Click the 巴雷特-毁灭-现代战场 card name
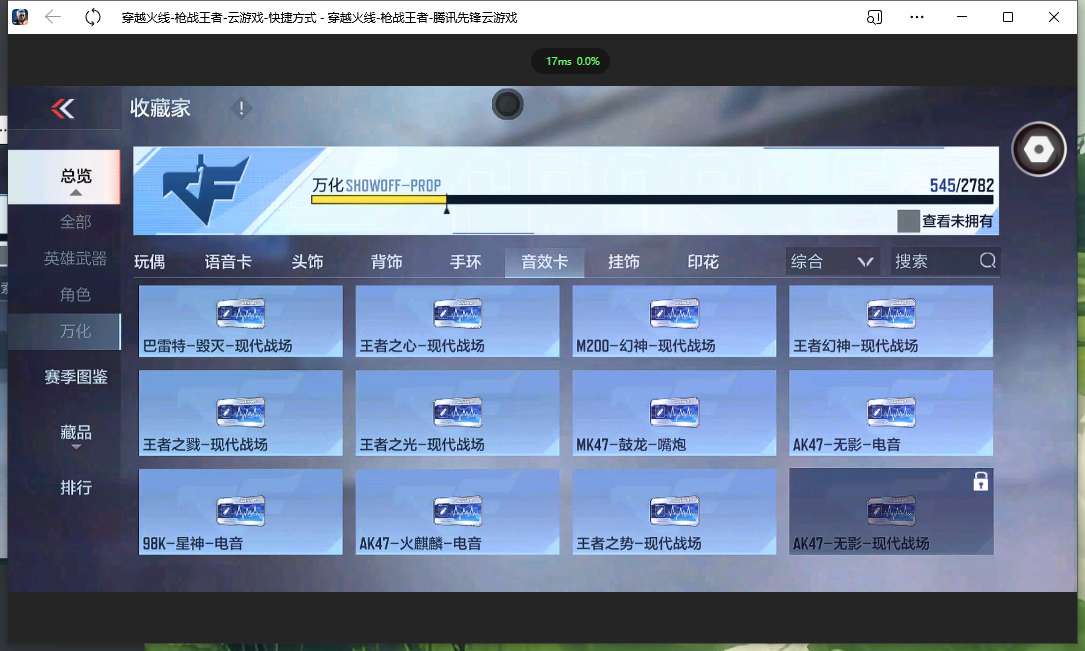This screenshot has height=651, width=1085. pyautogui.click(x=217, y=345)
